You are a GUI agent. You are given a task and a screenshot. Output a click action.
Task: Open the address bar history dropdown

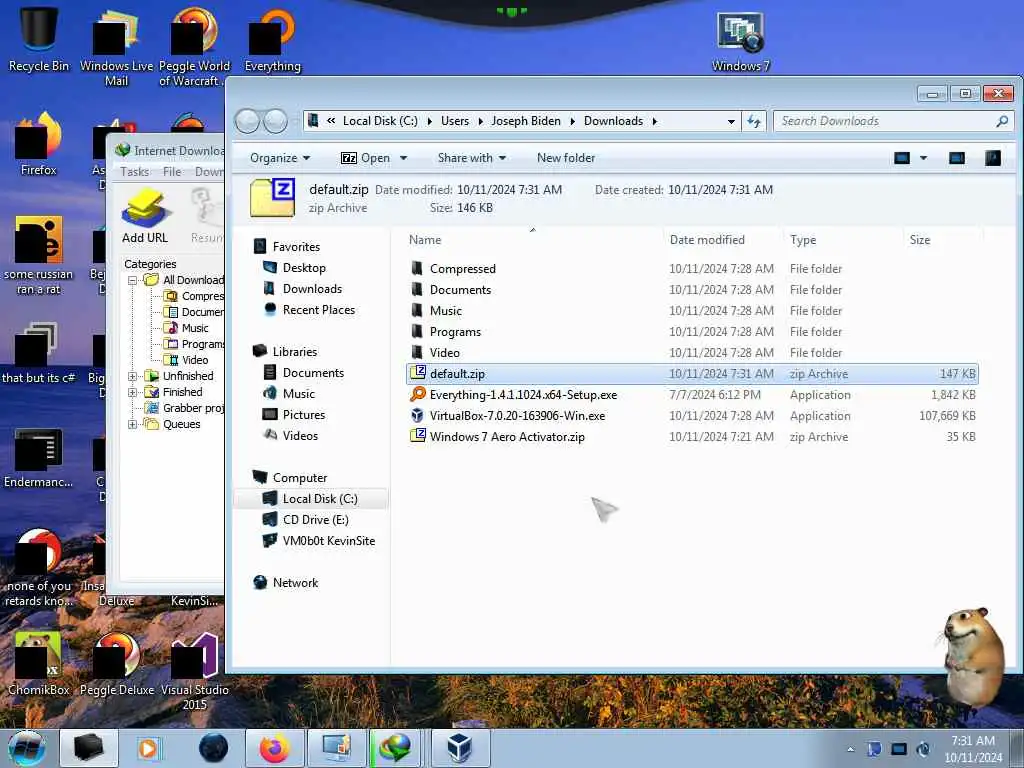tap(731, 121)
